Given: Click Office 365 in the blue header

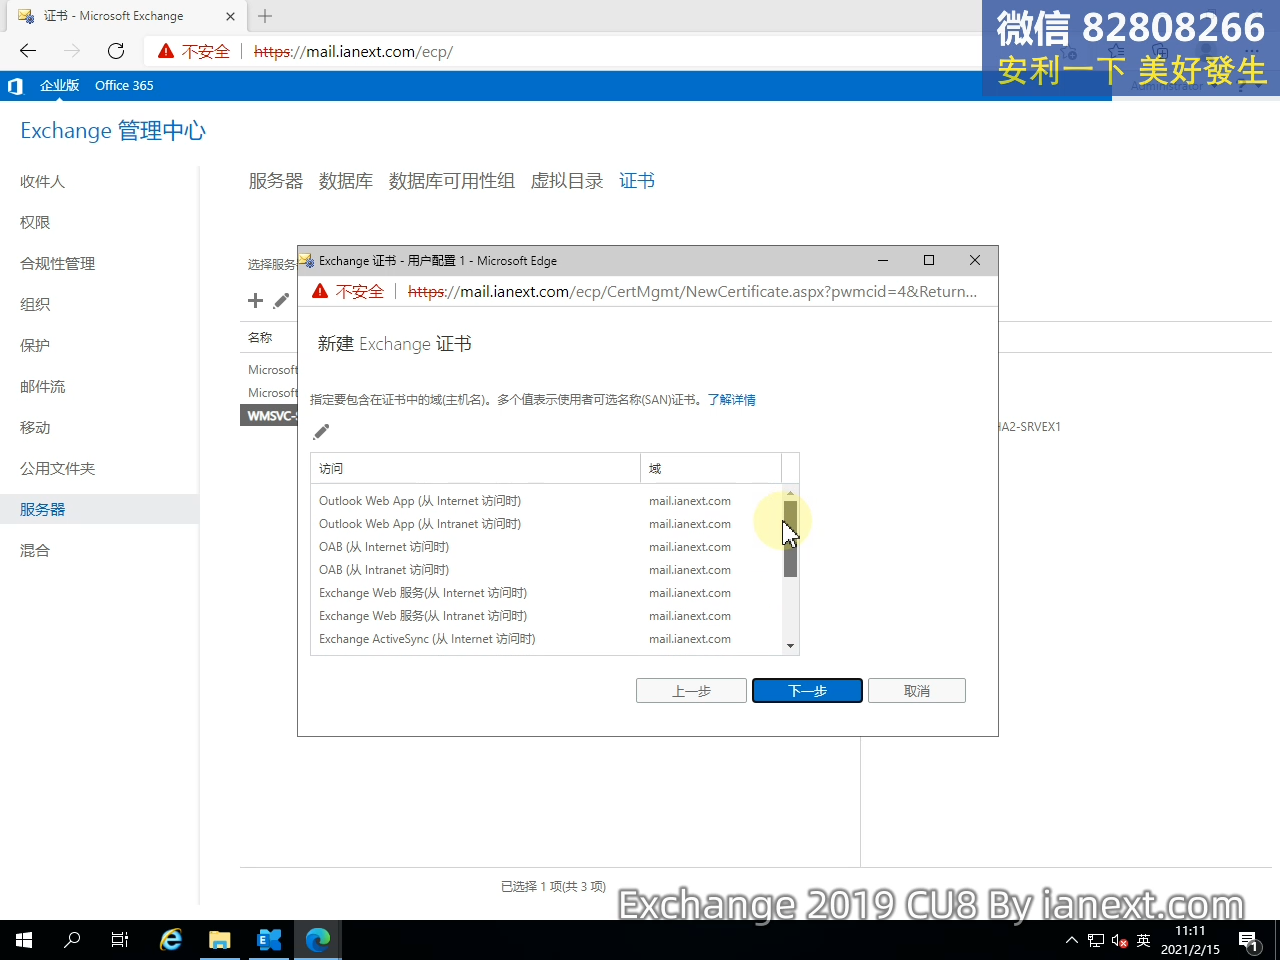Looking at the screenshot, I should pyautogui.click(x=124, y=86).
